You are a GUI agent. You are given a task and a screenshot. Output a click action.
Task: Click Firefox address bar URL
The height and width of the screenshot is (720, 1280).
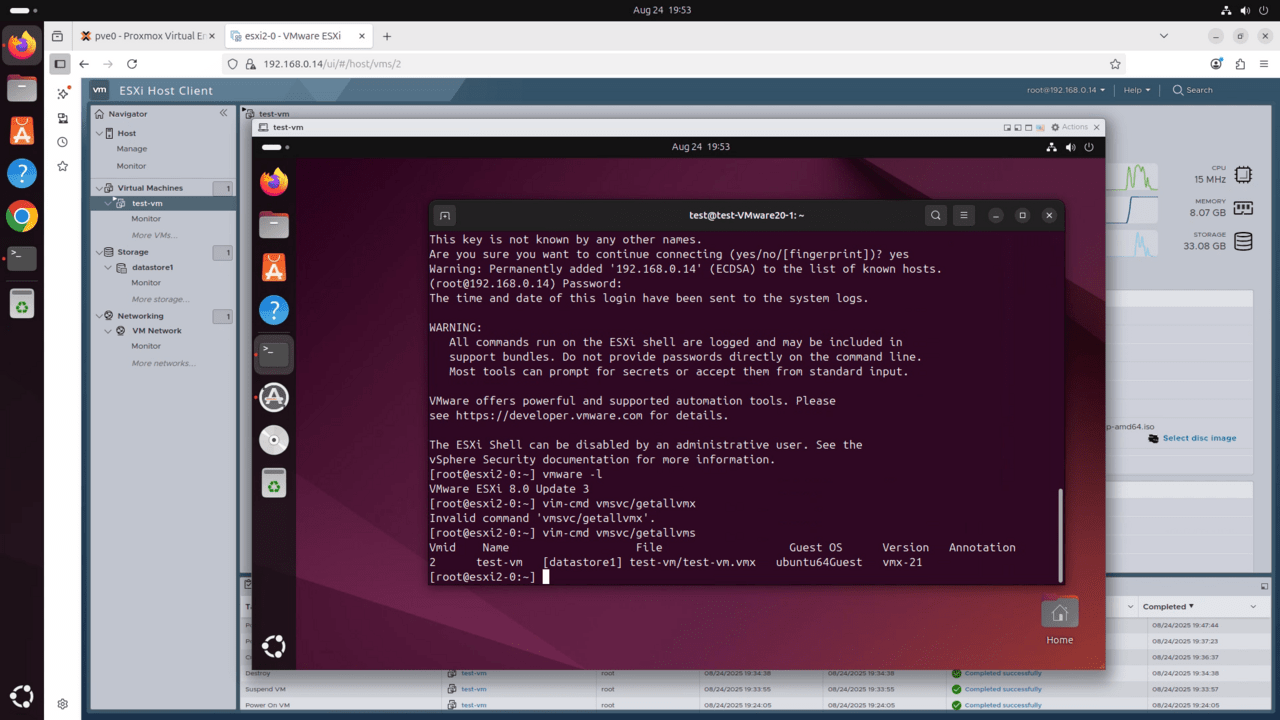[x=332, y=64]
